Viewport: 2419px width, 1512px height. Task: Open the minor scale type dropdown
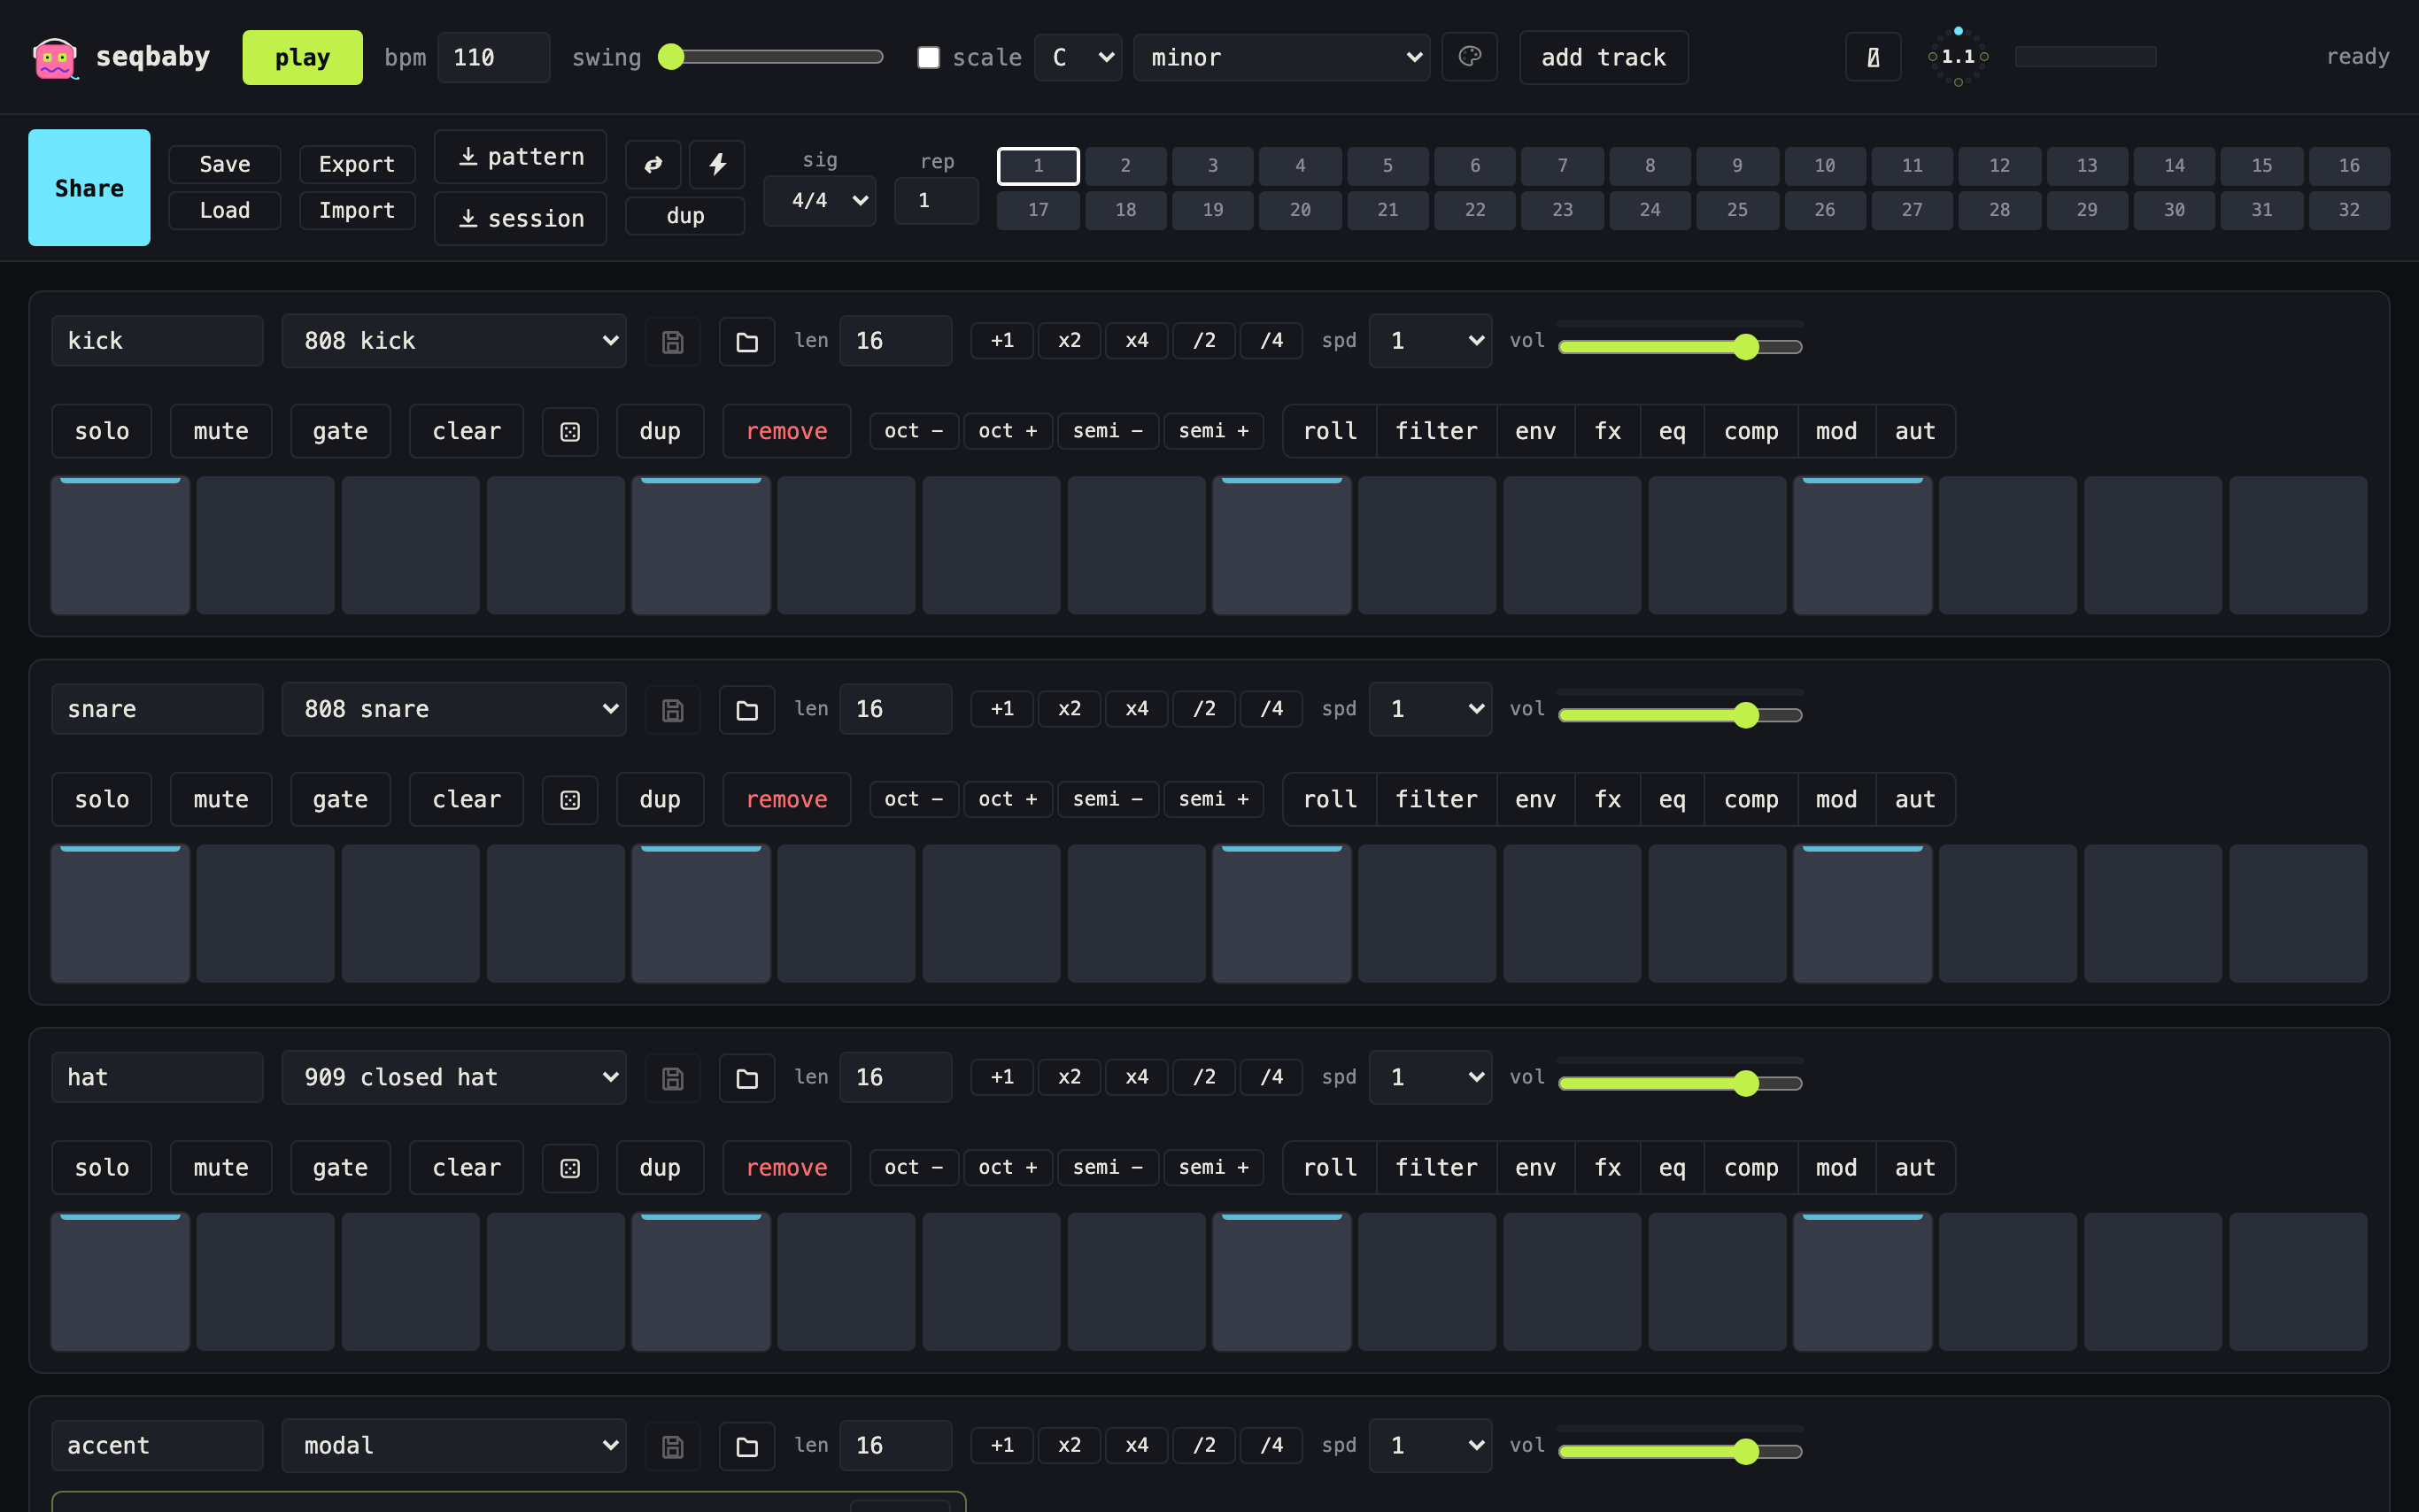click(1281, 57)
